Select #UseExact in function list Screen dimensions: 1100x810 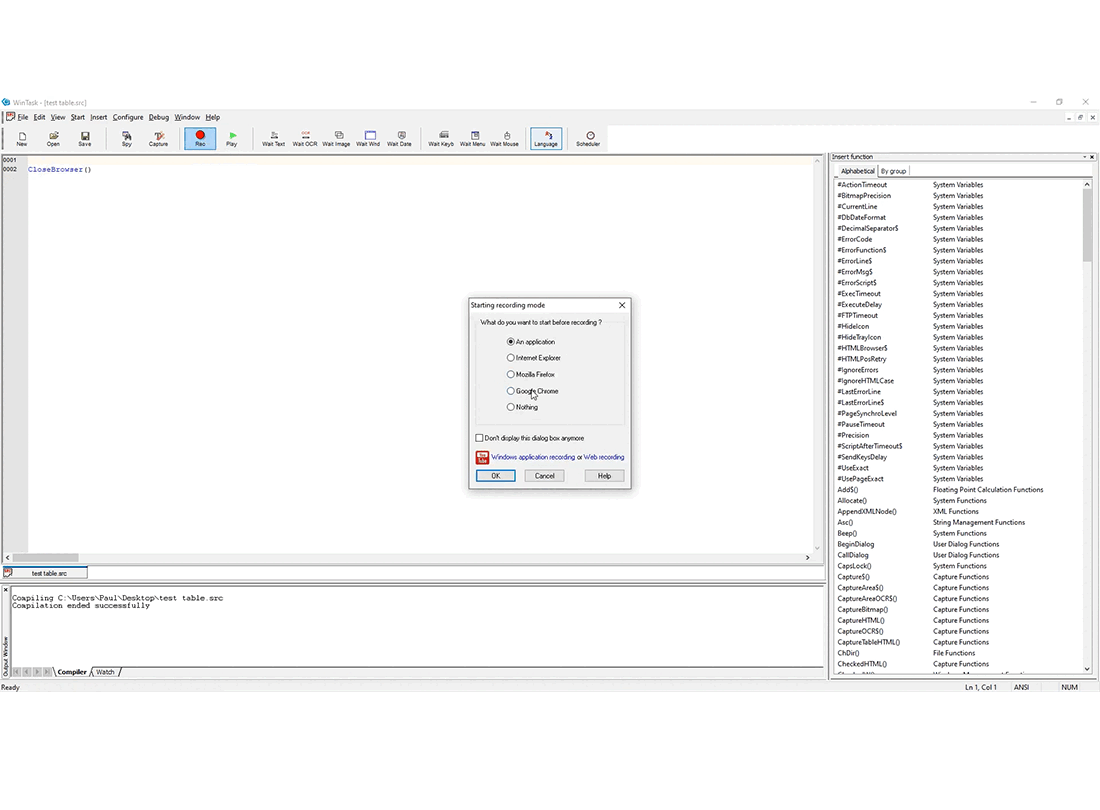coord(852,468)
